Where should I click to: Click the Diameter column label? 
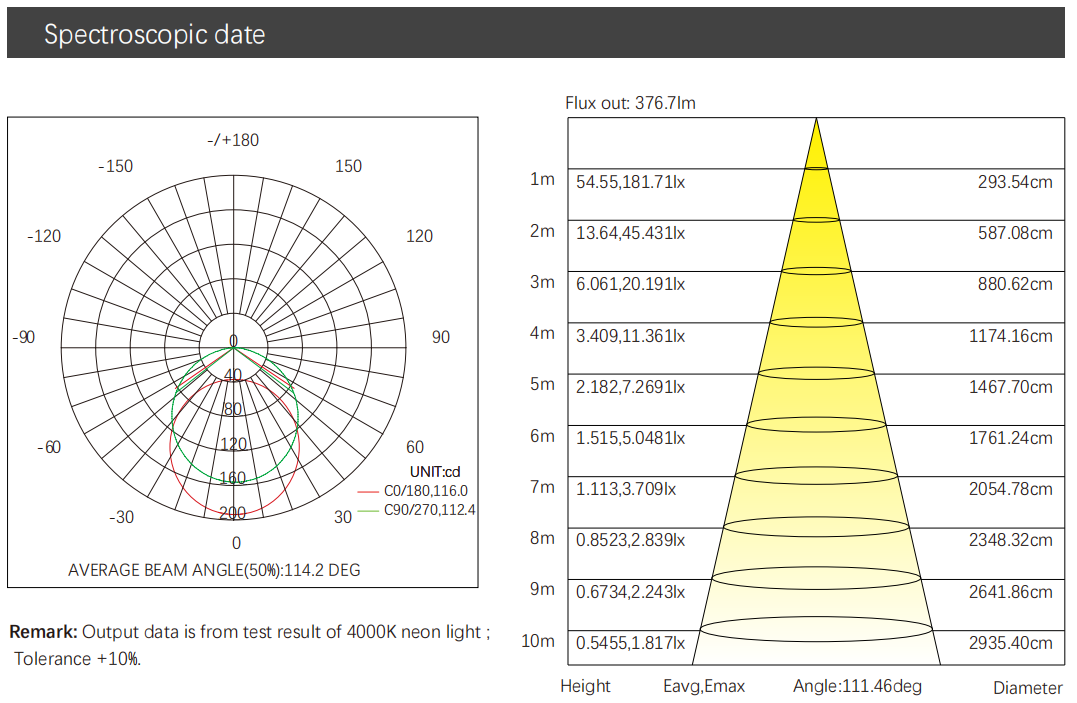(x=1027, y=688)
